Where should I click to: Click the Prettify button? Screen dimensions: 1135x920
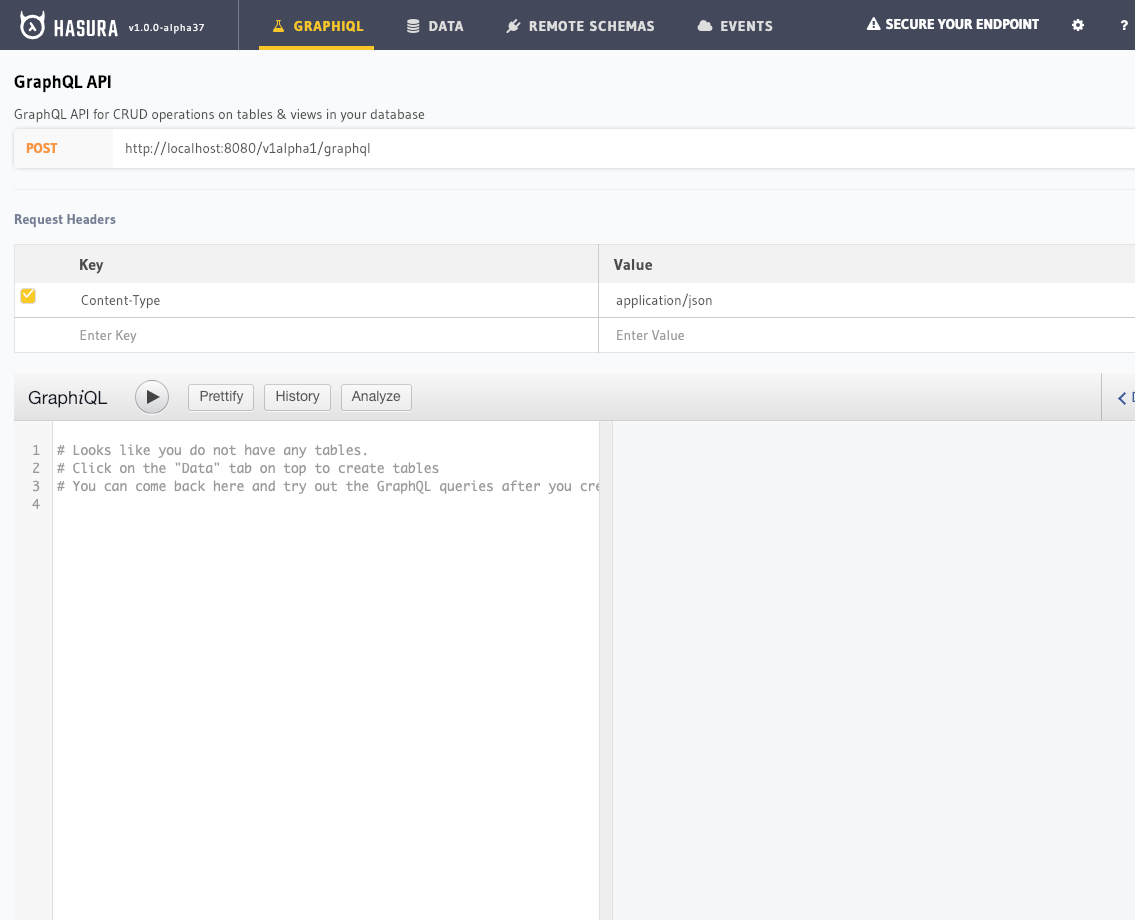pyautogui.click(x=220, y=397)
